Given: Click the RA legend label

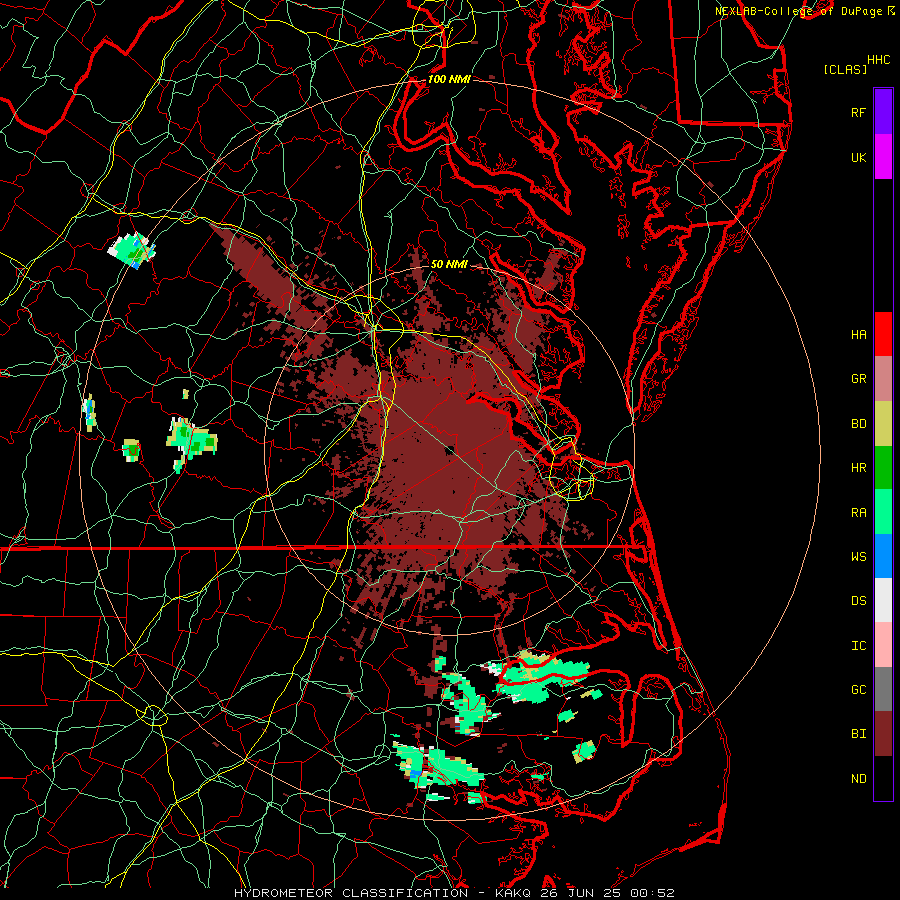Looking at the screenshot, I should point(858,513).
